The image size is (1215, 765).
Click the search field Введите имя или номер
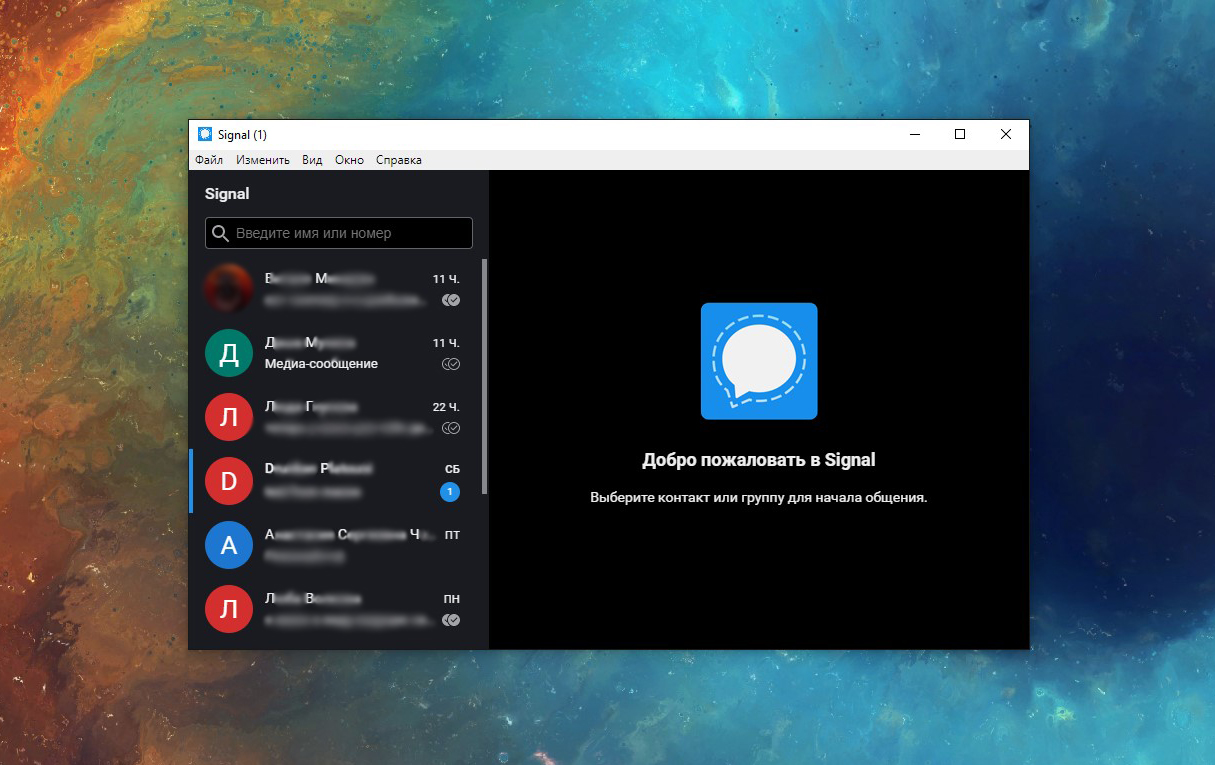[x=338, y=233]
